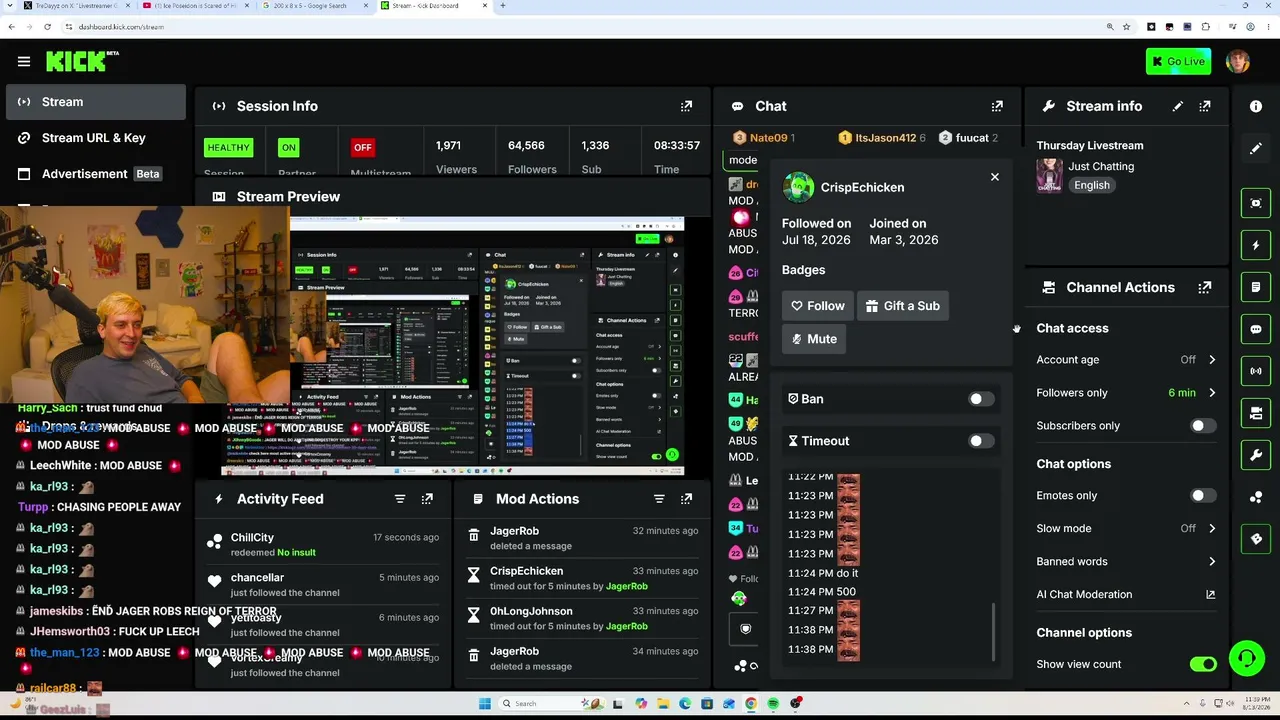Toggle the Timeout switch for CrispEchicken
1280x720 pixels.
click(x=981, y=441)
